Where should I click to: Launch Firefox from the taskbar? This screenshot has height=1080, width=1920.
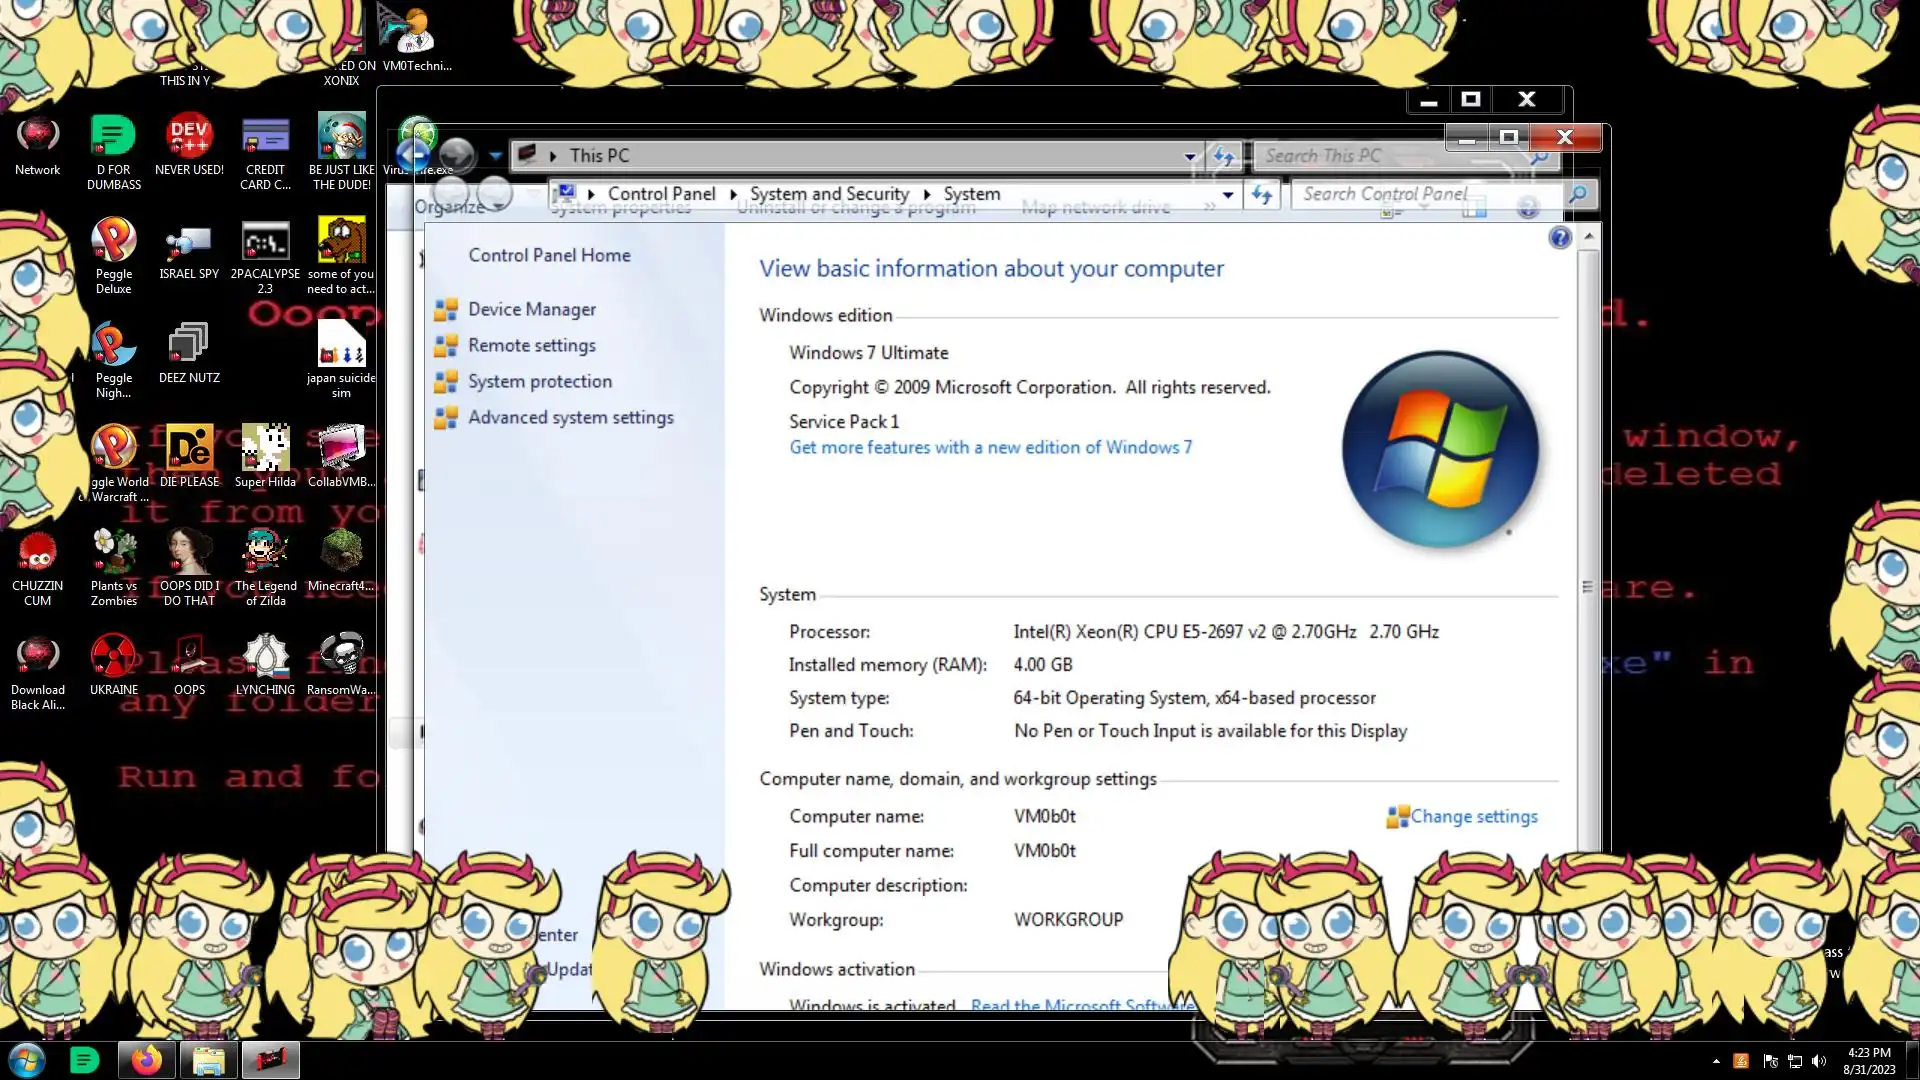point(147,1060)
